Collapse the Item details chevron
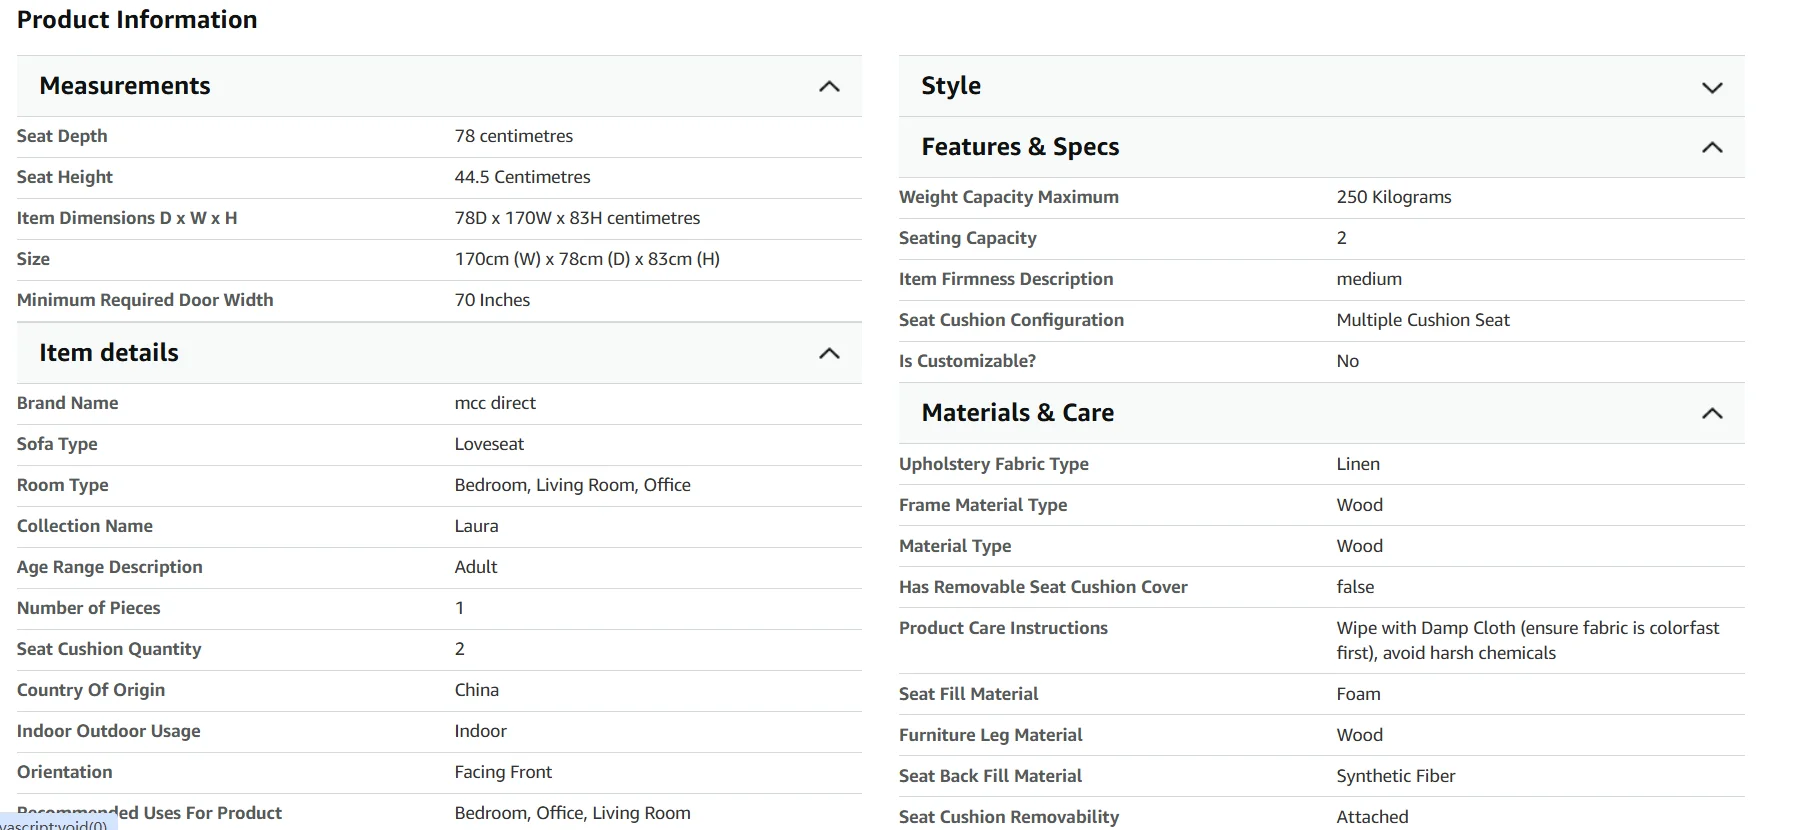This screenshot has height=830, width=1808. point(829,354)
